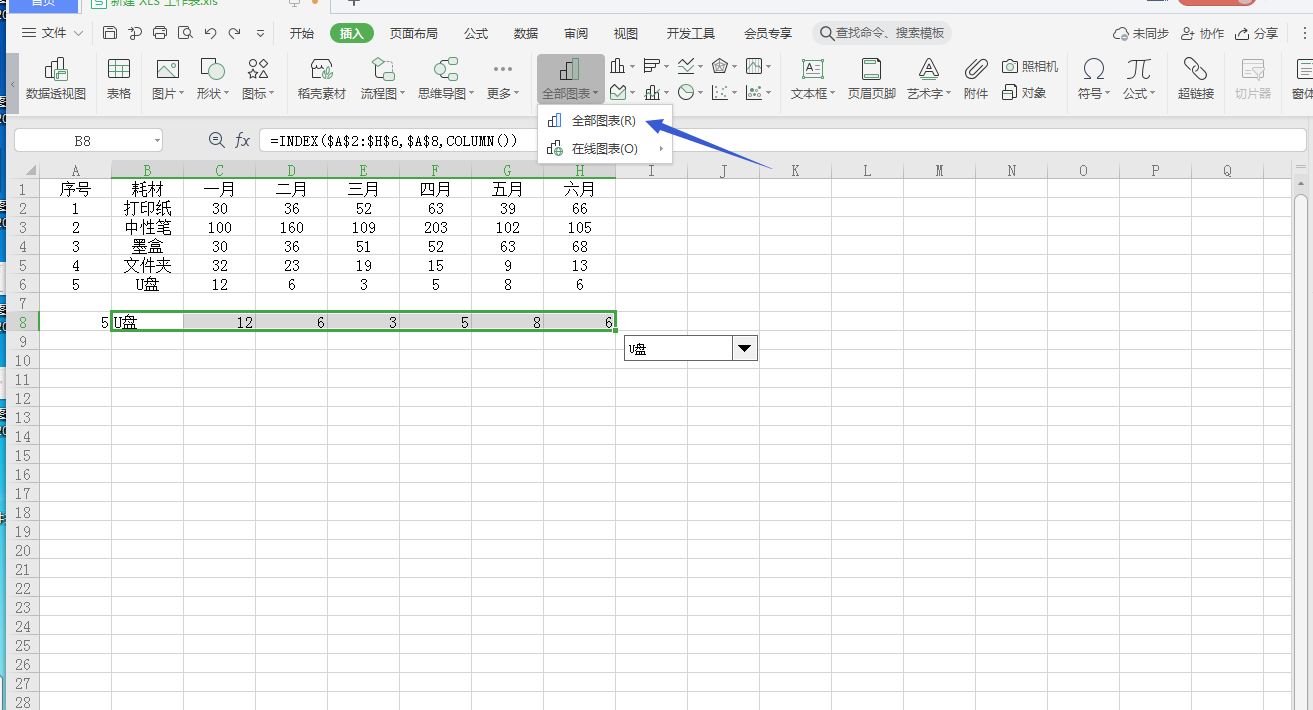This screenshot has width=1313, height=710.
Task: Click the 未同步 sync status button
Action: [x=1140, y=33]
